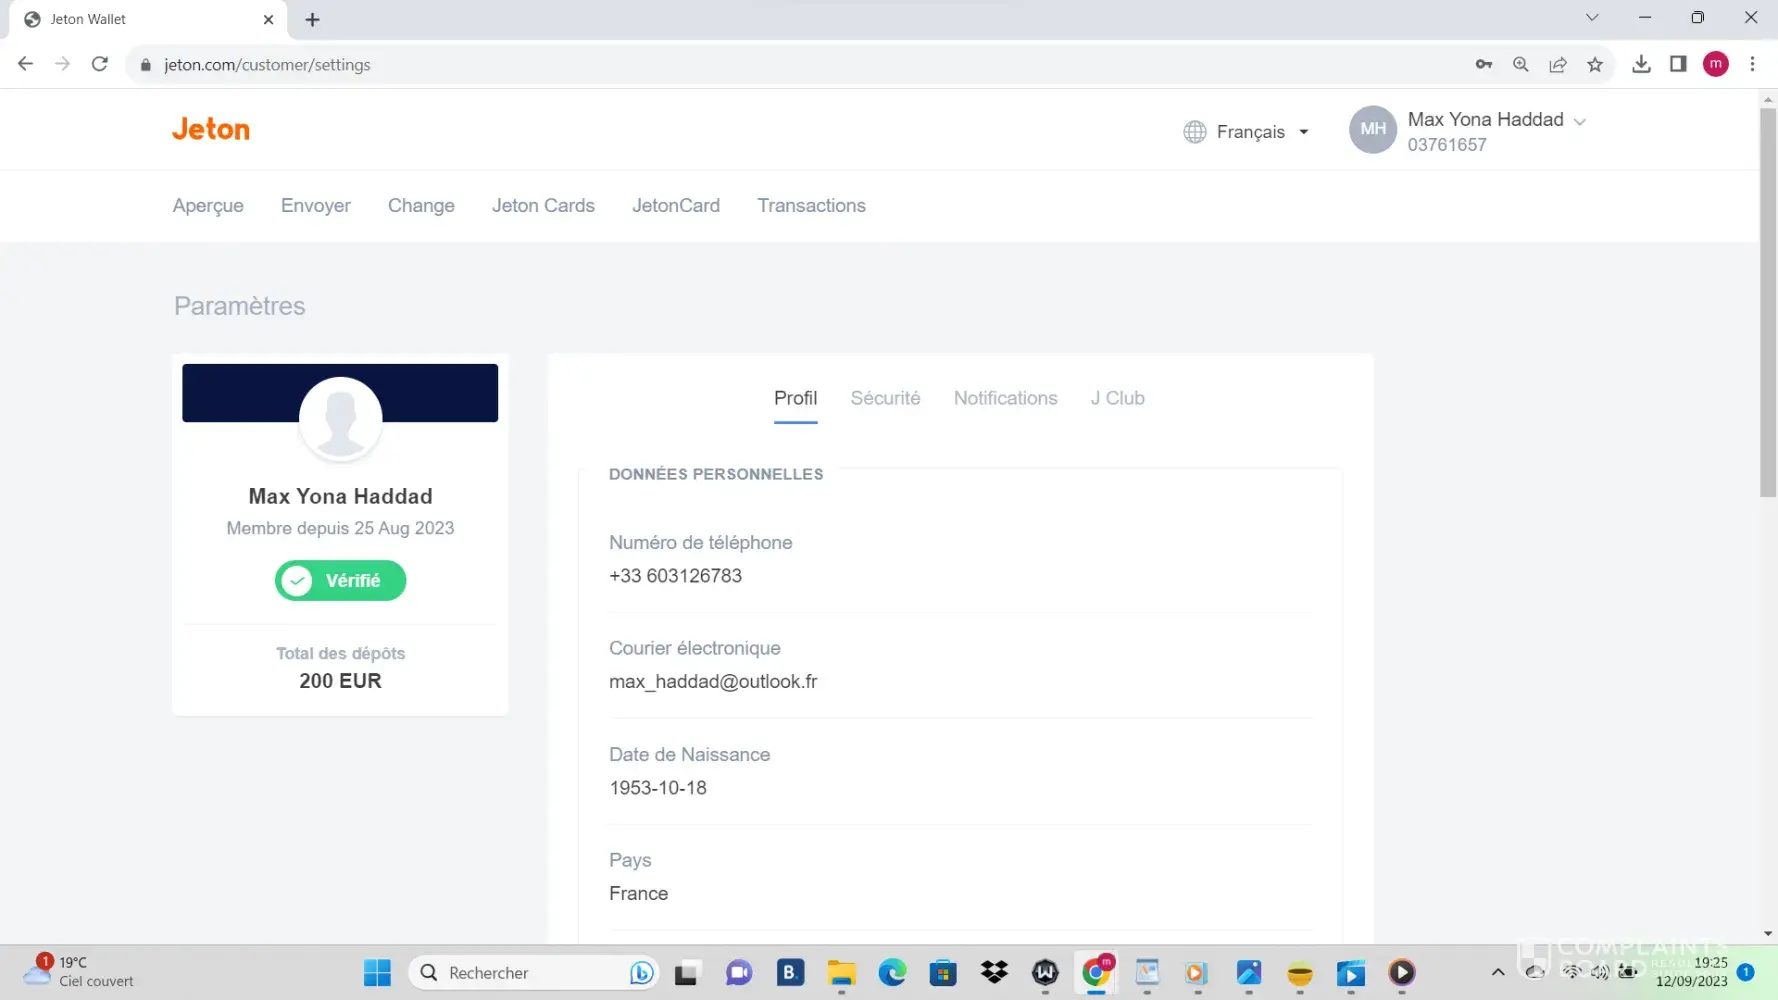Click the Jeton logo
The width and height of the screenshot is (1778, 1000).
(x=210, y=129)
